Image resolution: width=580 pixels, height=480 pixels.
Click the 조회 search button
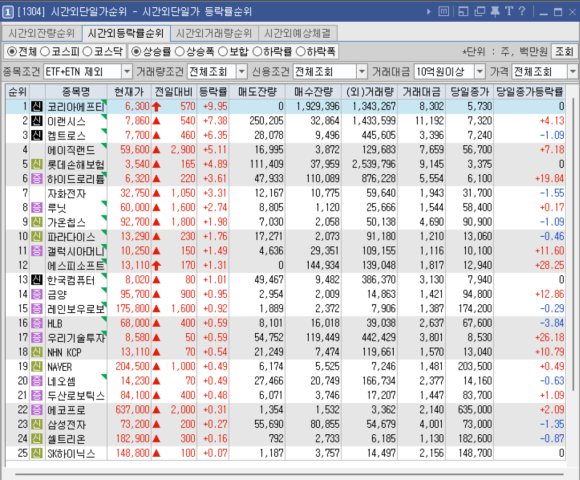564,51
